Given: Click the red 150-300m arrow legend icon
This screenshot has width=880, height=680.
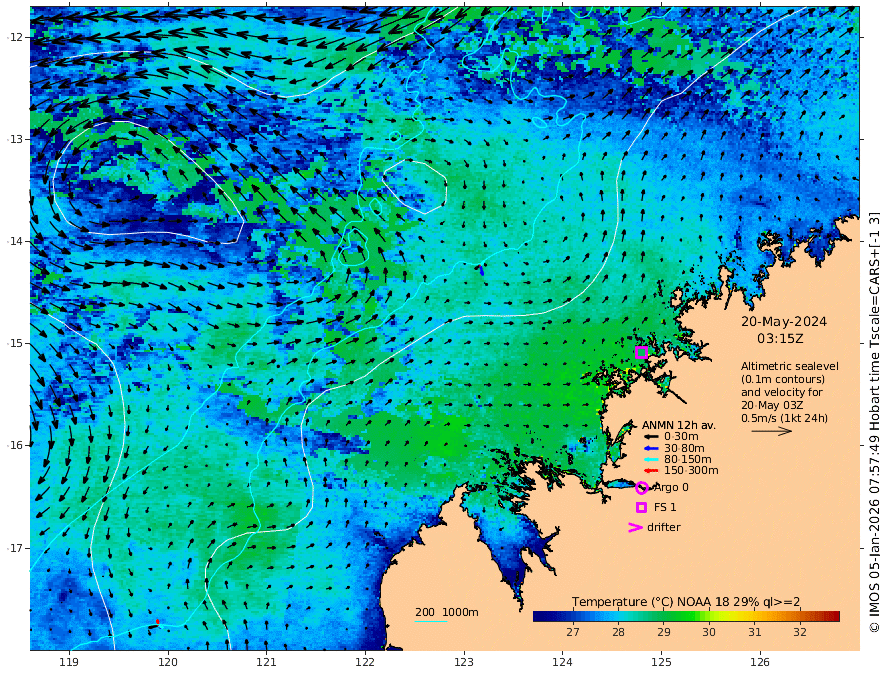Looking at the screenshot, I should 651,471.
